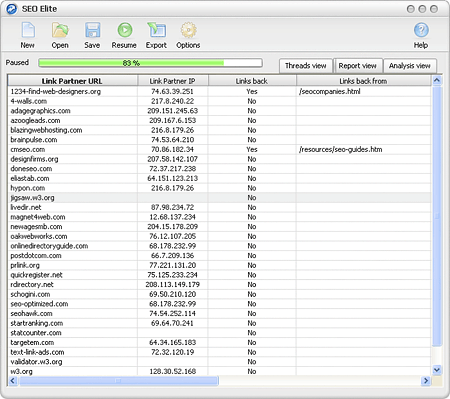The image size is (450, 399).
Task: Click the horizontal scrollbar left arrow
Action: 13,381
